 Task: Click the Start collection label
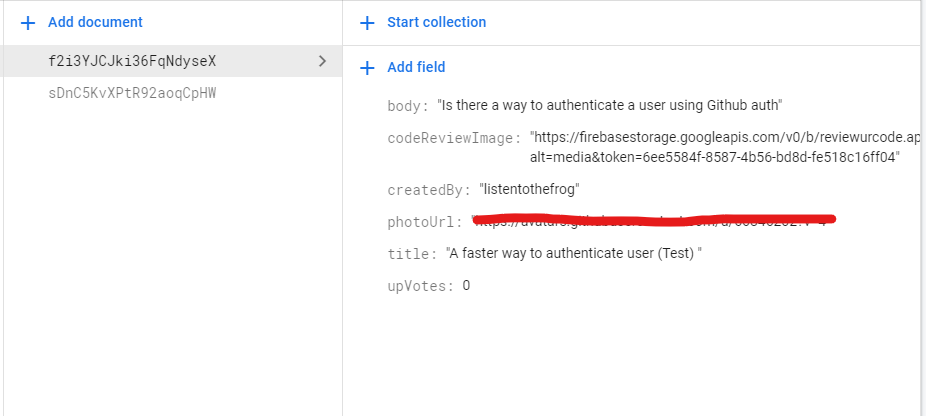[436, 22]
